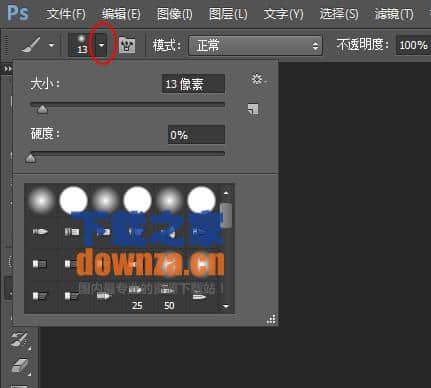This screenshot has height=388, width=431.
Task: Select the History Brush tool icon
Action: click(x=20, y=339)
